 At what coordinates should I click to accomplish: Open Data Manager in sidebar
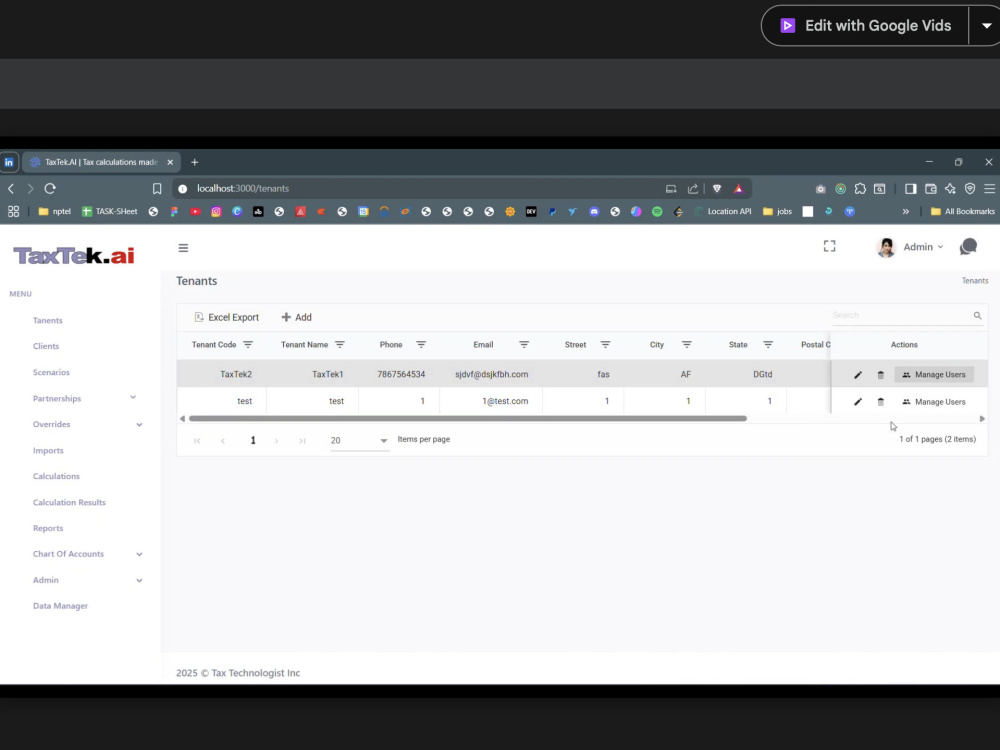60,606
